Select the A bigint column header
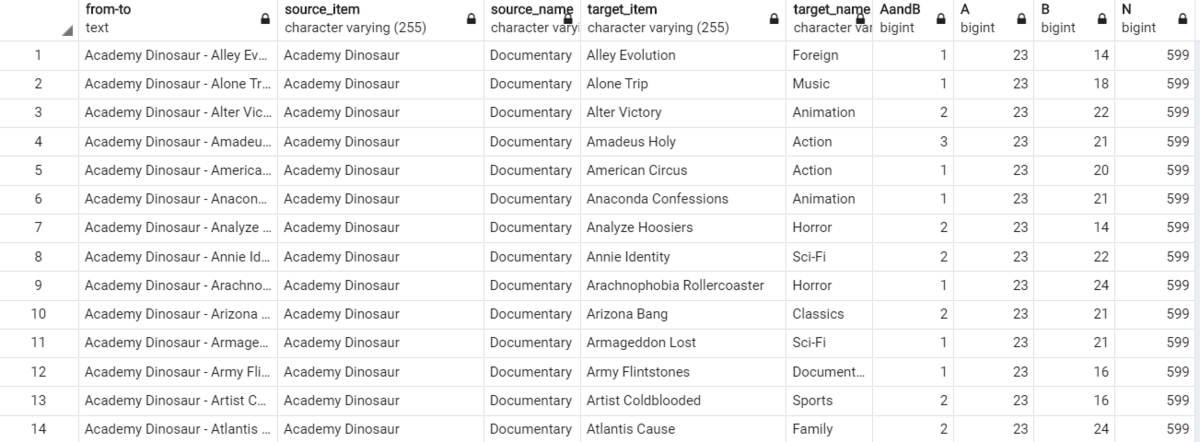This screenshot has width=1200, height=442. [993, 20]
